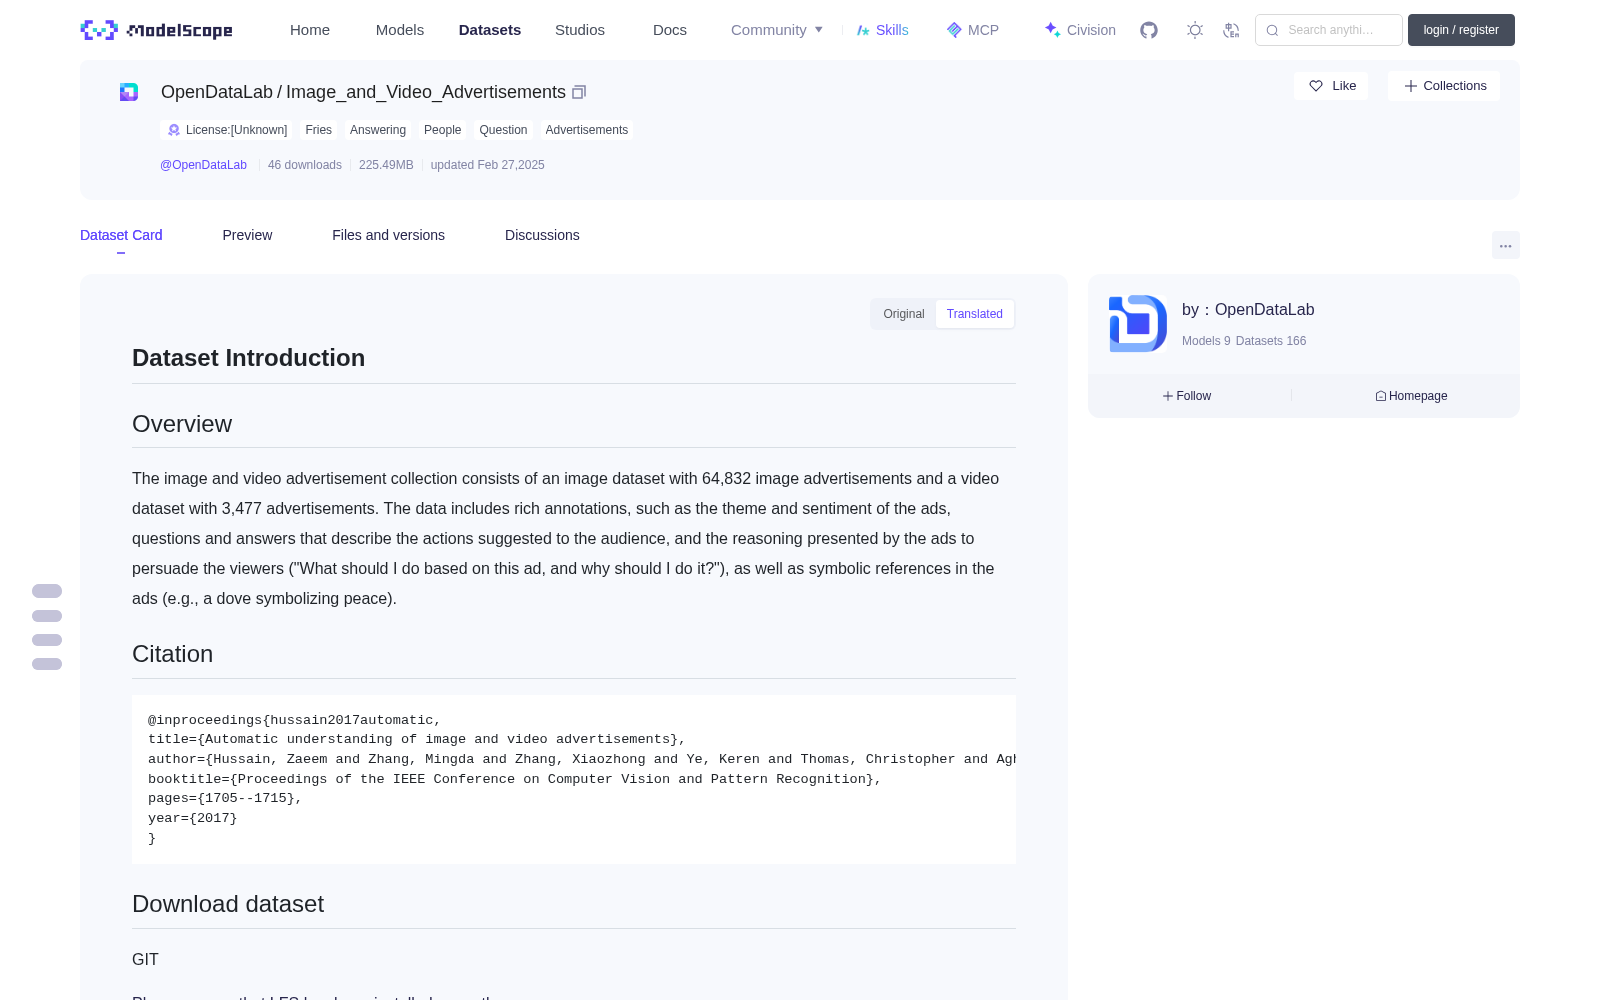Switch language with the translate icon

point(1231,30)
